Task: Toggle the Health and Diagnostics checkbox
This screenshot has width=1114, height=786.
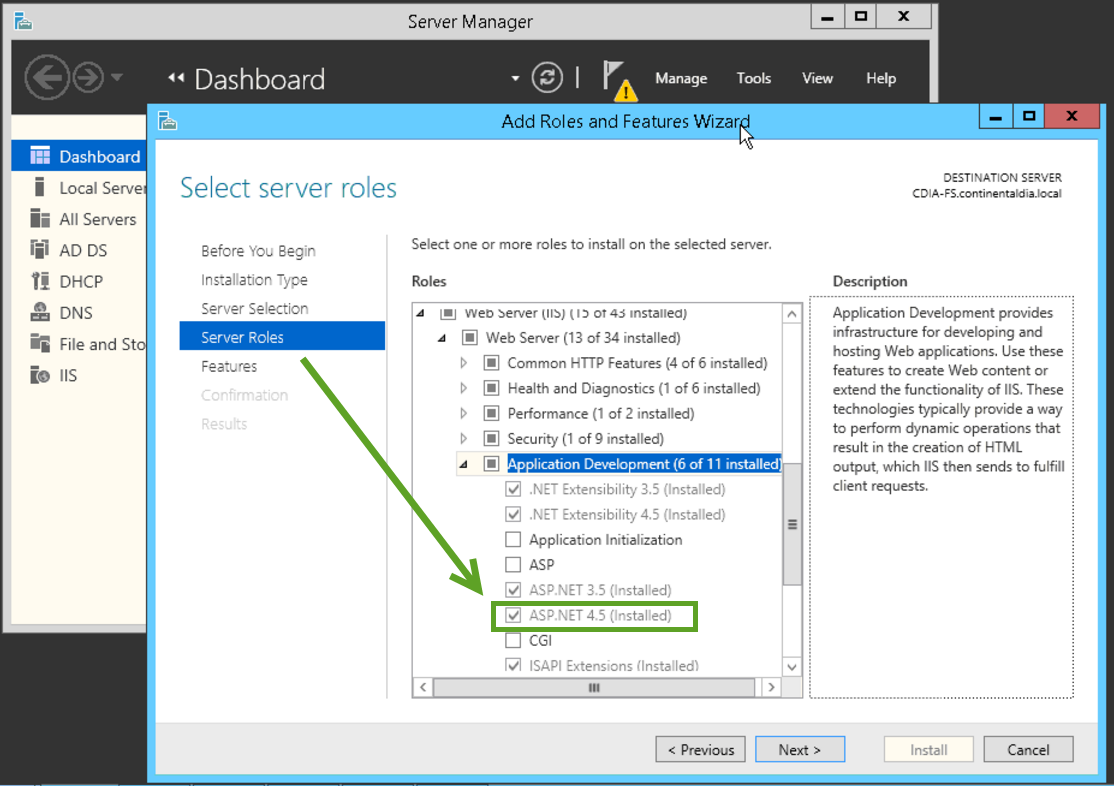Action: coord(491,388)
